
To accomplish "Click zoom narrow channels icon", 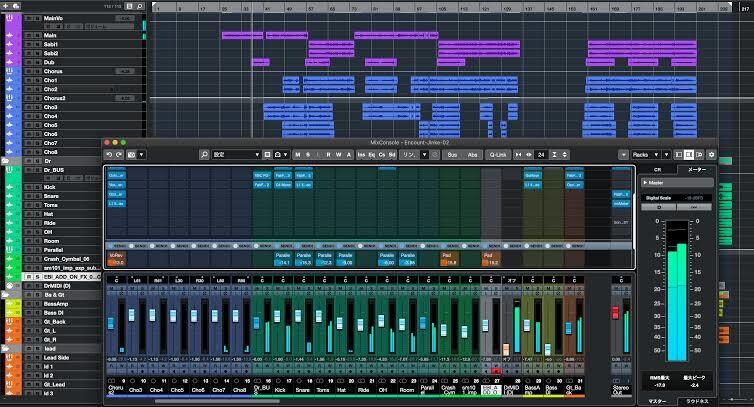I will (x=518, y=154).
